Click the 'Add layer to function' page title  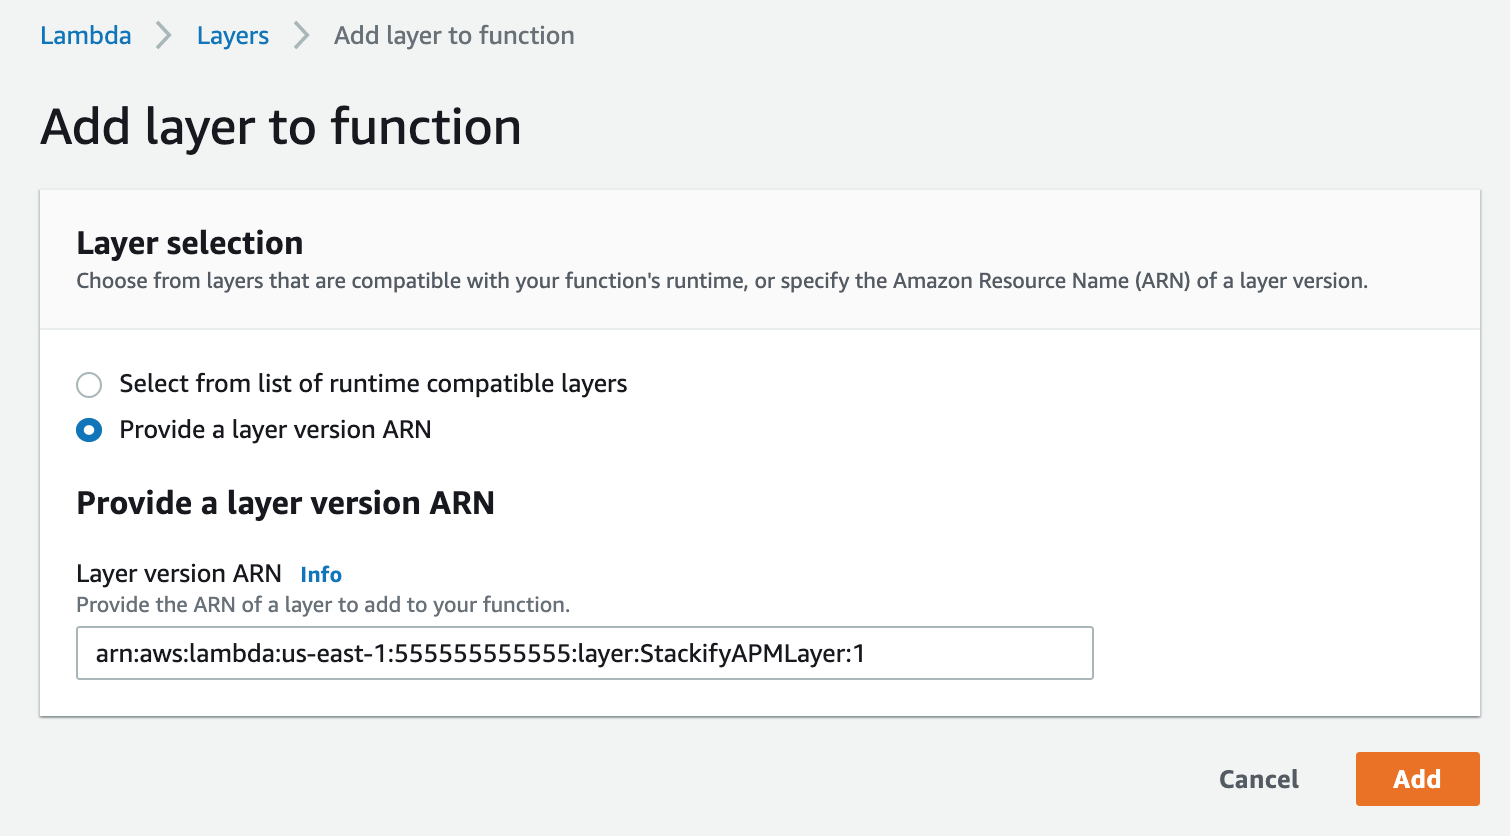pos(281,127)
